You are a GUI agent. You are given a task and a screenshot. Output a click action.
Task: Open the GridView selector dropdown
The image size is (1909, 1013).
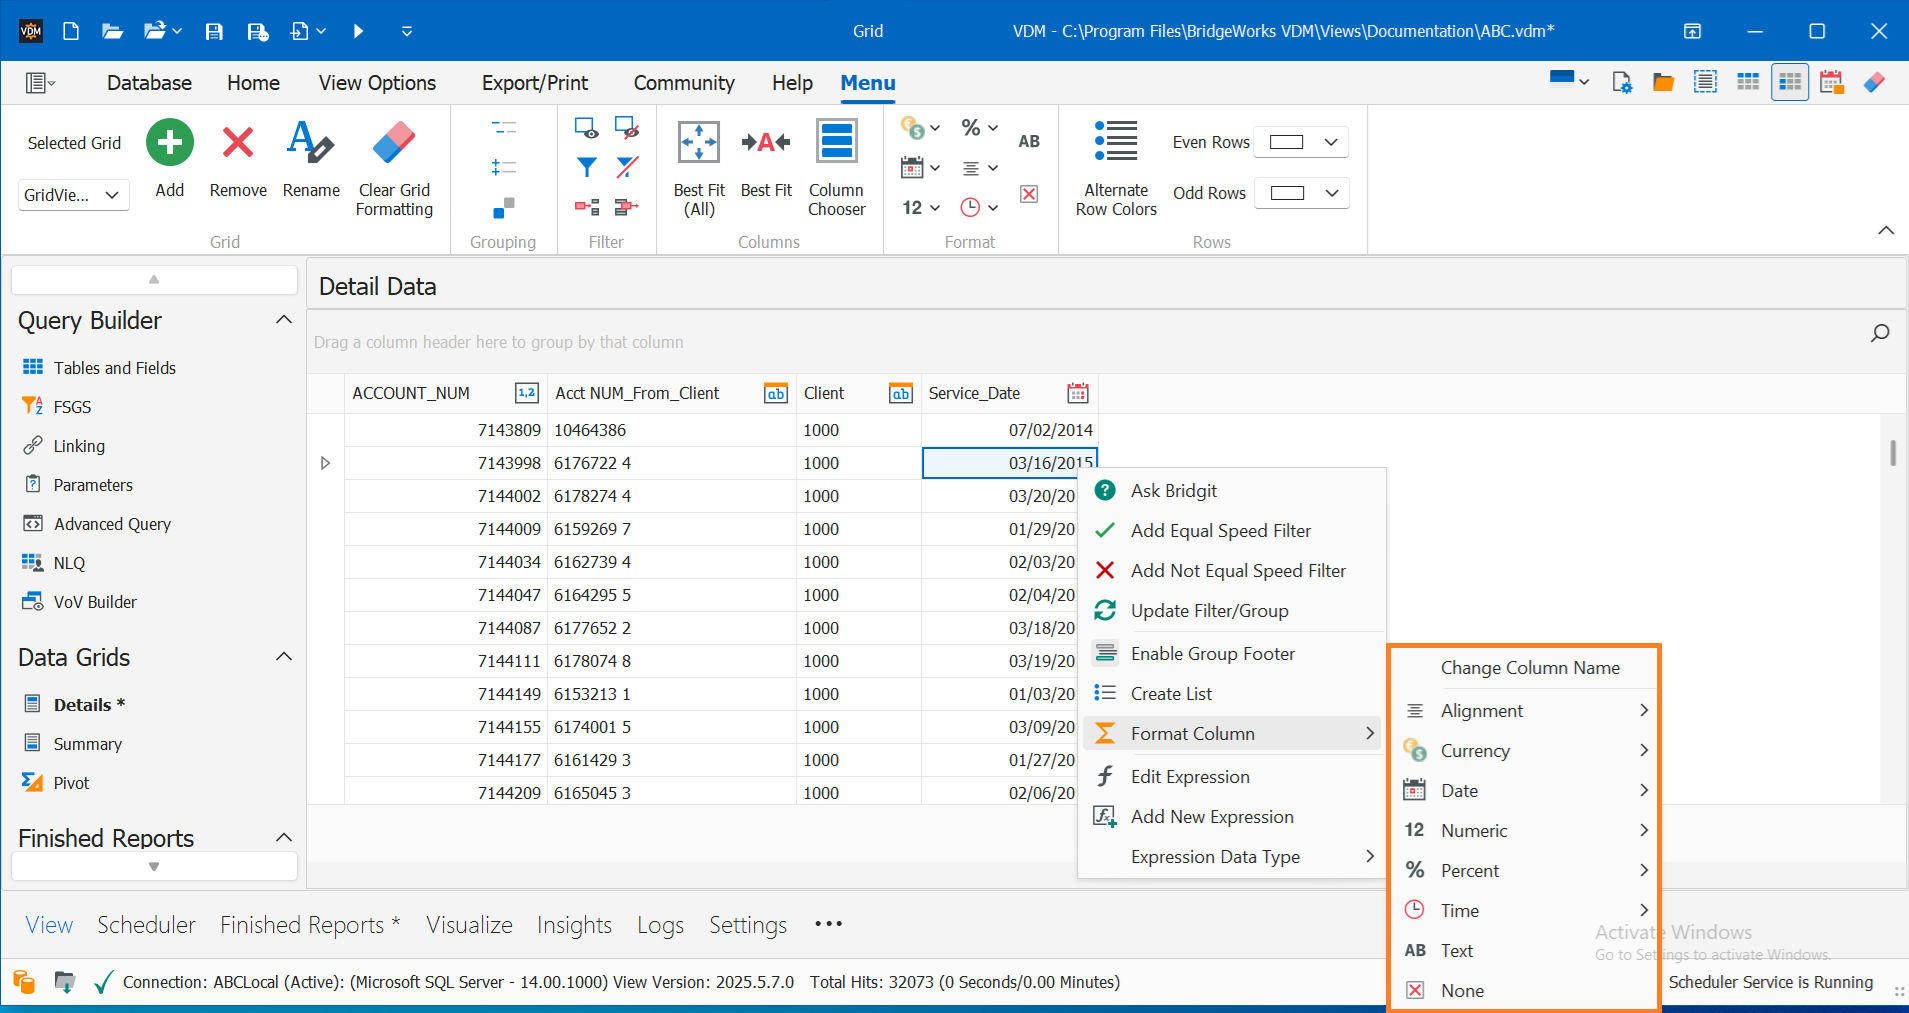coord(72,195)
